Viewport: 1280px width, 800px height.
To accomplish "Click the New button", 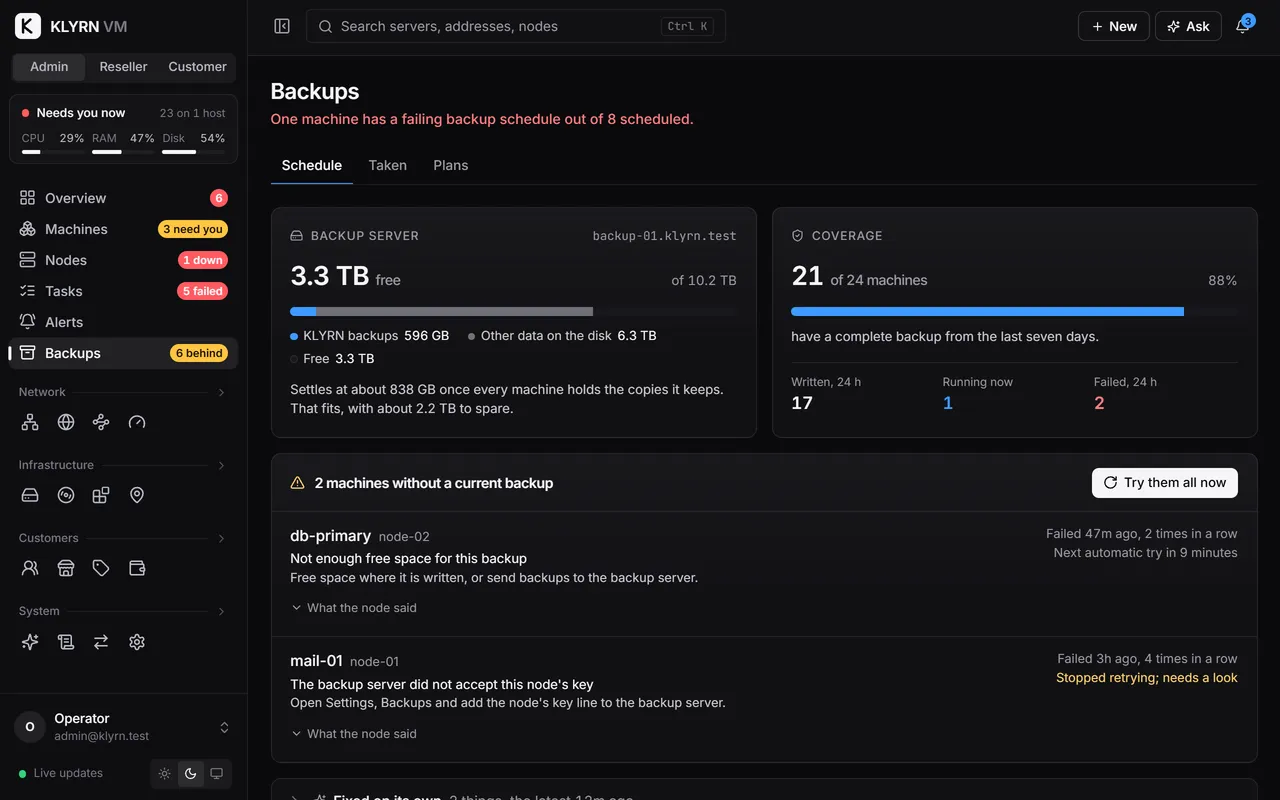I will click(1113, 26).
